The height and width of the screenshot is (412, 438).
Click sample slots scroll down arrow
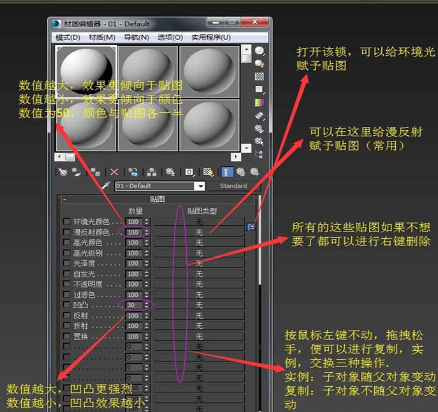246,147
